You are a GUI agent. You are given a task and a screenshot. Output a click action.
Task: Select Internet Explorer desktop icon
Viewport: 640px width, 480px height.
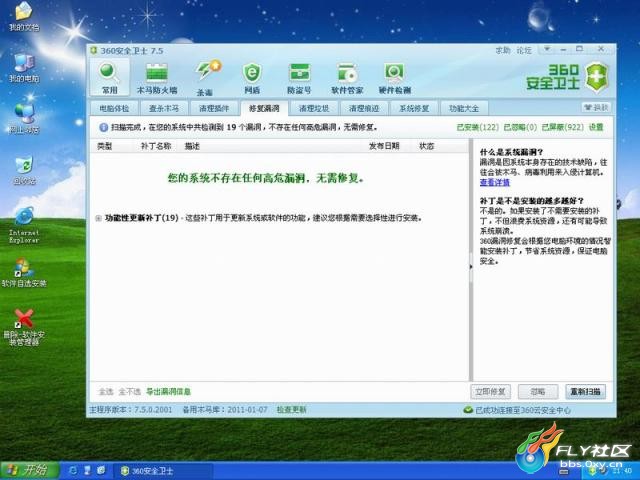(24, 225)
